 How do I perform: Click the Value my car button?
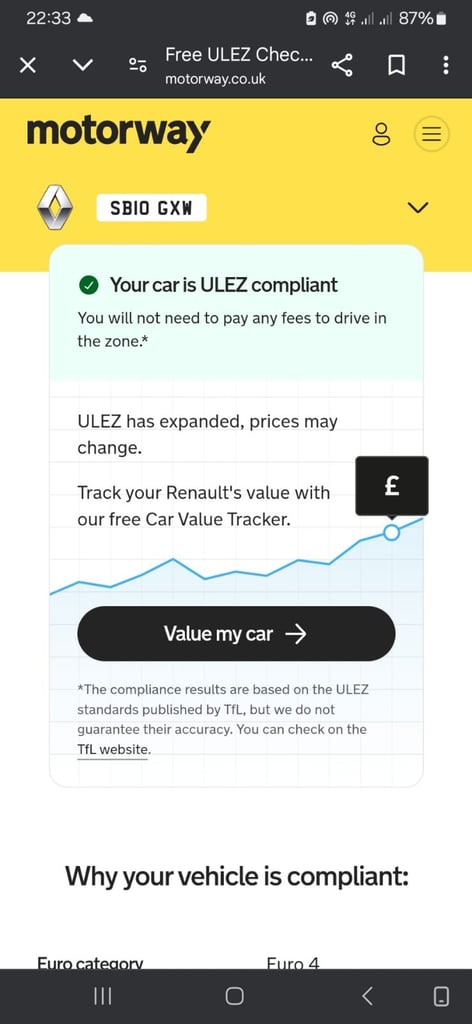(x=236, y=633)
